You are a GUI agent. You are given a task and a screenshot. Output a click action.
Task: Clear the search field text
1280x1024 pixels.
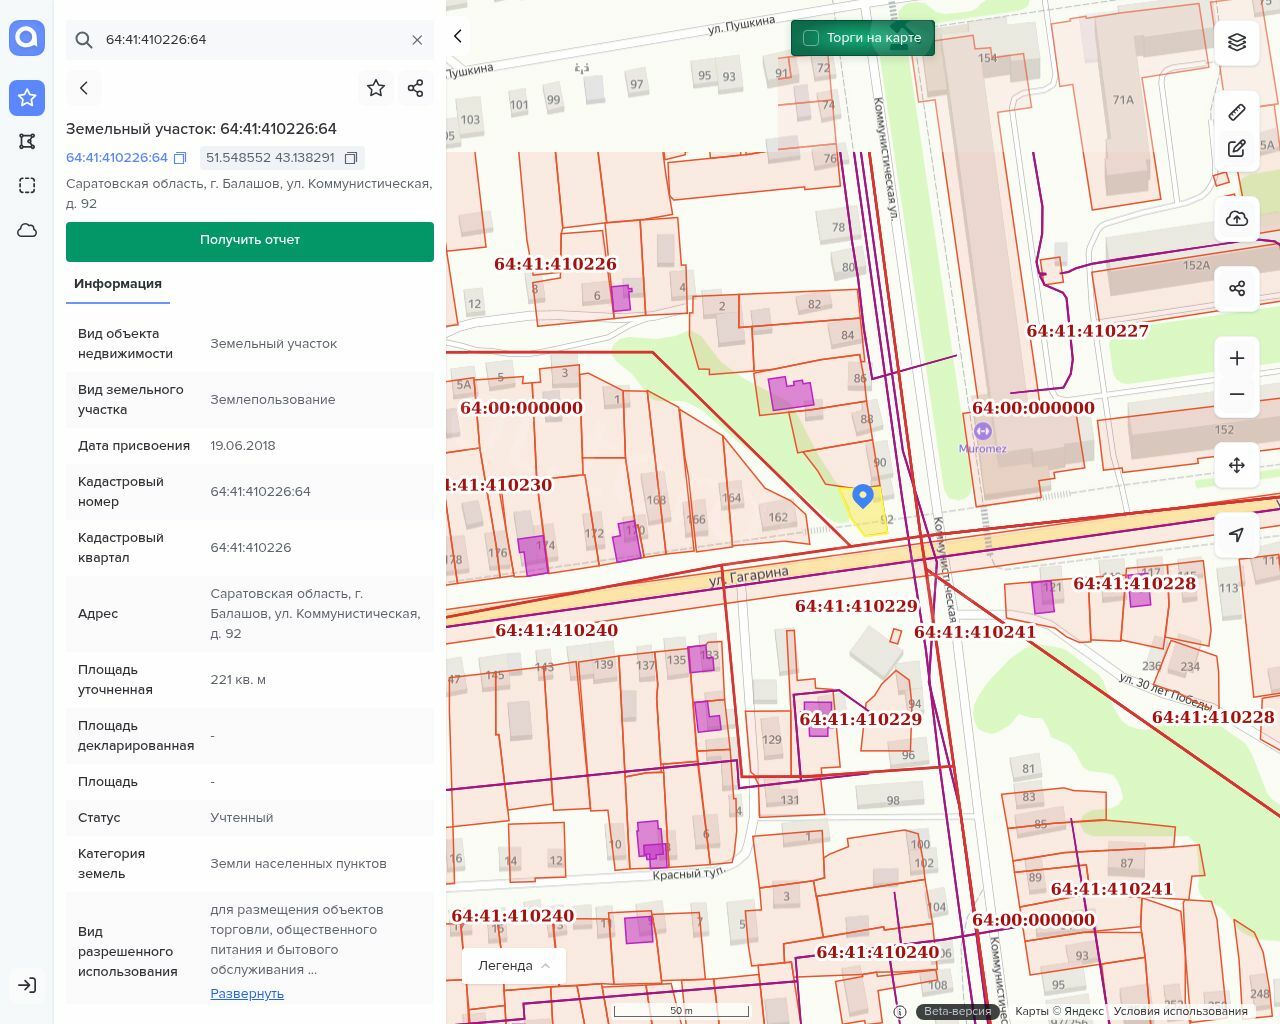click(417, 40)
